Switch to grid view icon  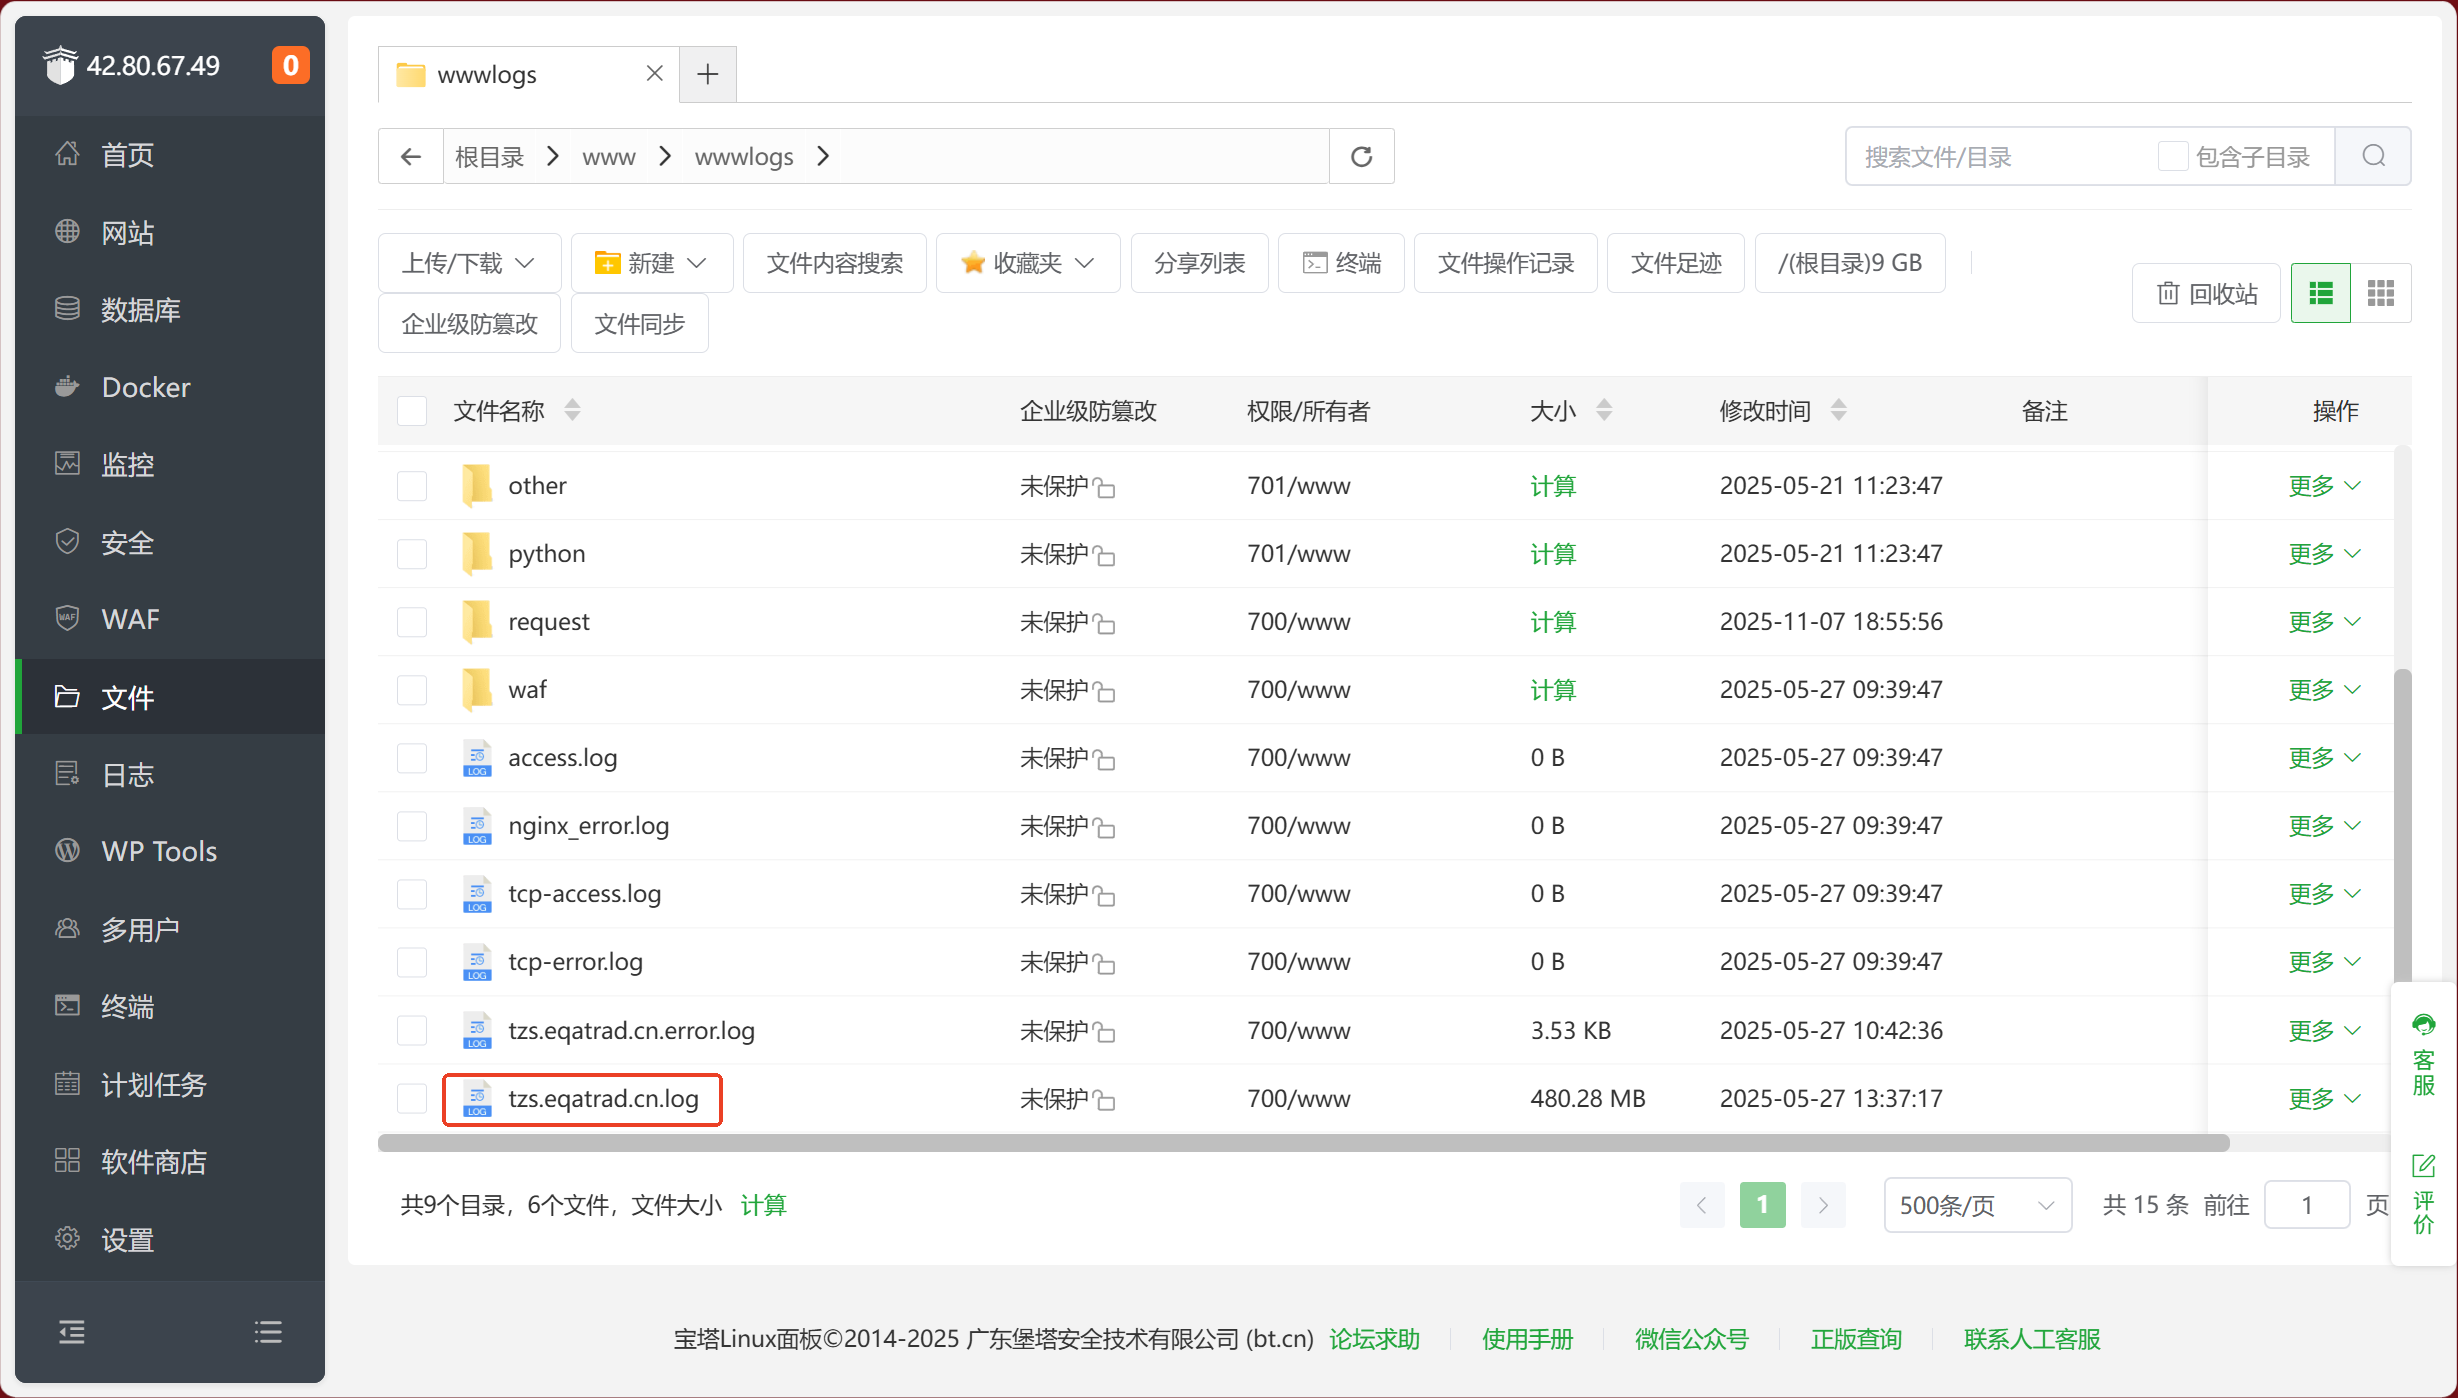2380,293
